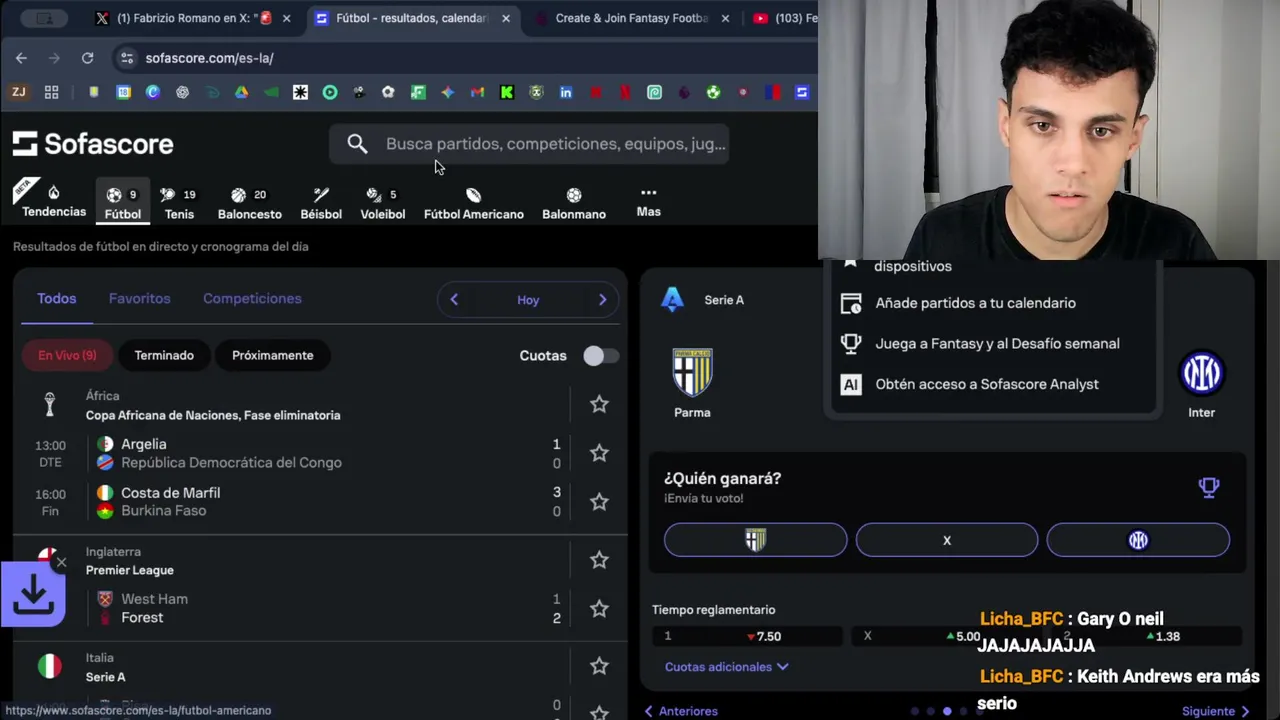Favorite the Premier League competition
The image size is (1280, 720).
point(599,560)
